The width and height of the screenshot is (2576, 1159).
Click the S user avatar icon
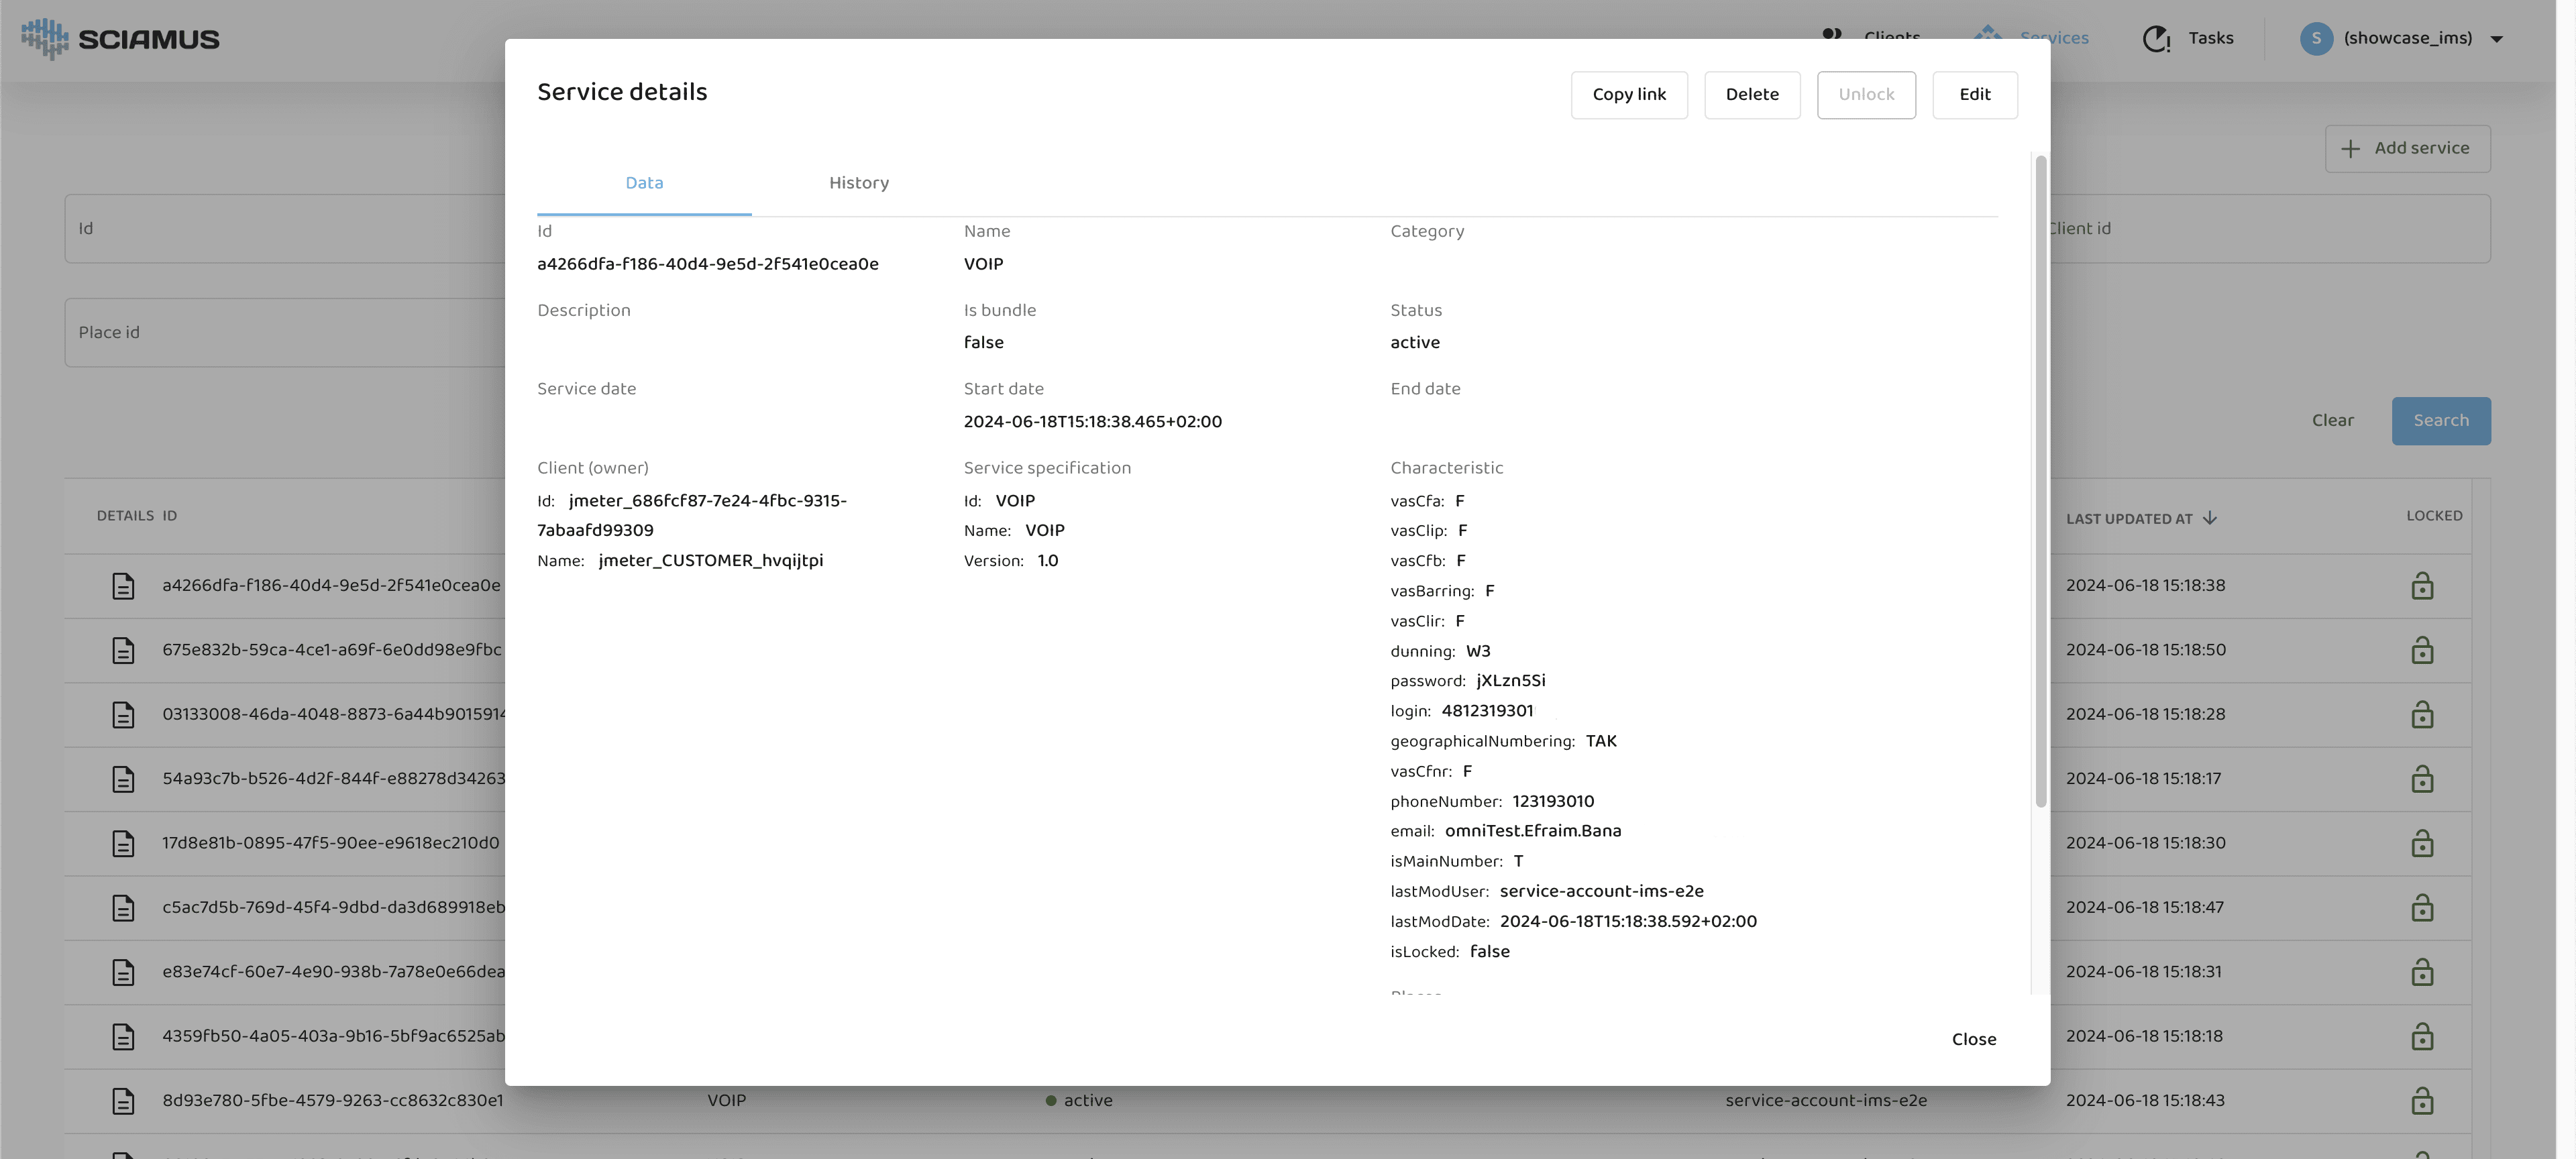2316,39
